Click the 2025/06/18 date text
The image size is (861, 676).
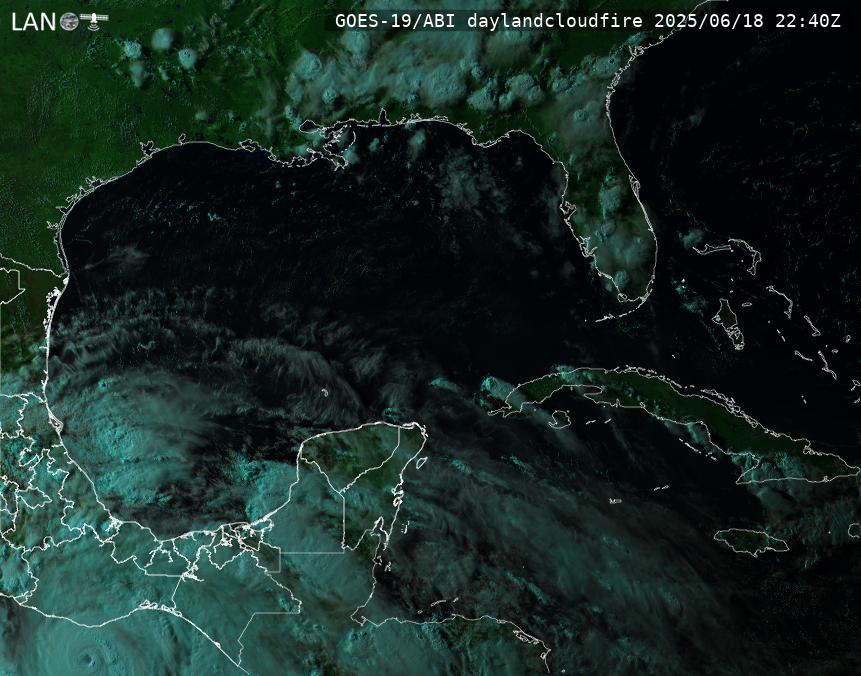[x=708, y=21]
